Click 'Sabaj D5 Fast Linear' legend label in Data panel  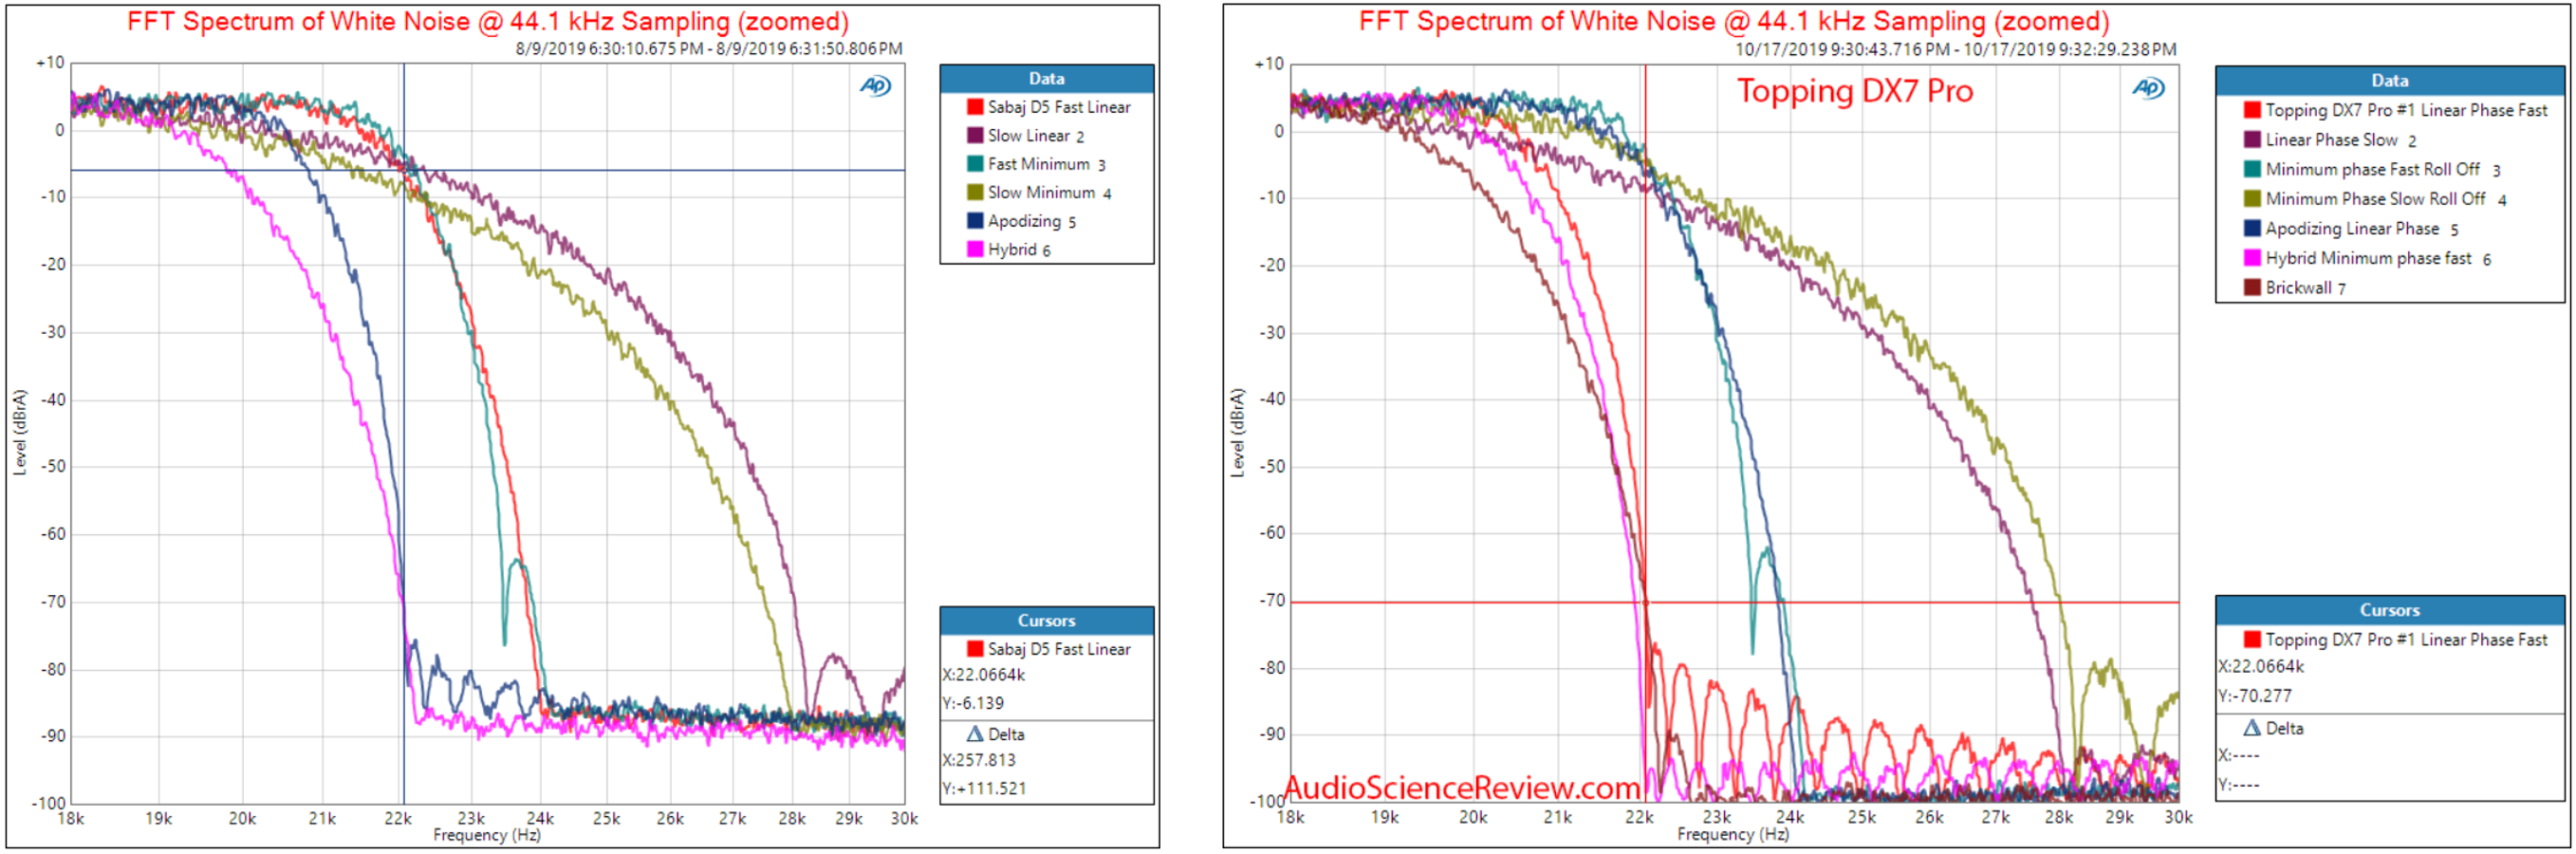tap(1059, 107)
